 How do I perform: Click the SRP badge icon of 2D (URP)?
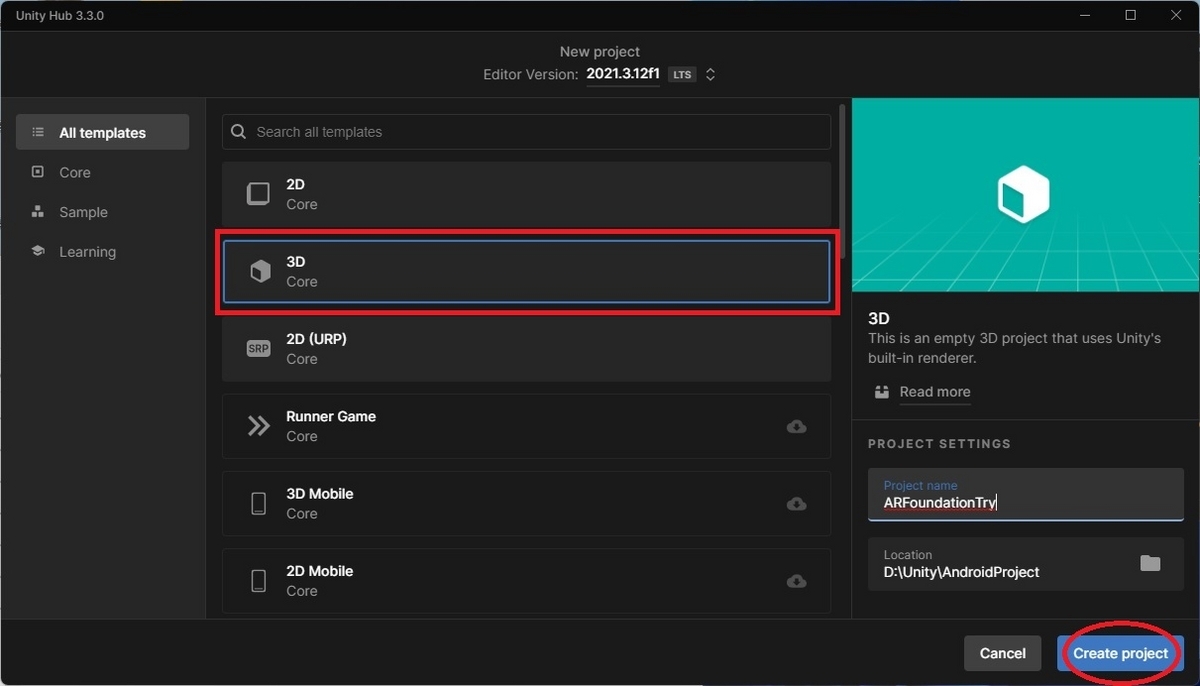coord(259,349)
